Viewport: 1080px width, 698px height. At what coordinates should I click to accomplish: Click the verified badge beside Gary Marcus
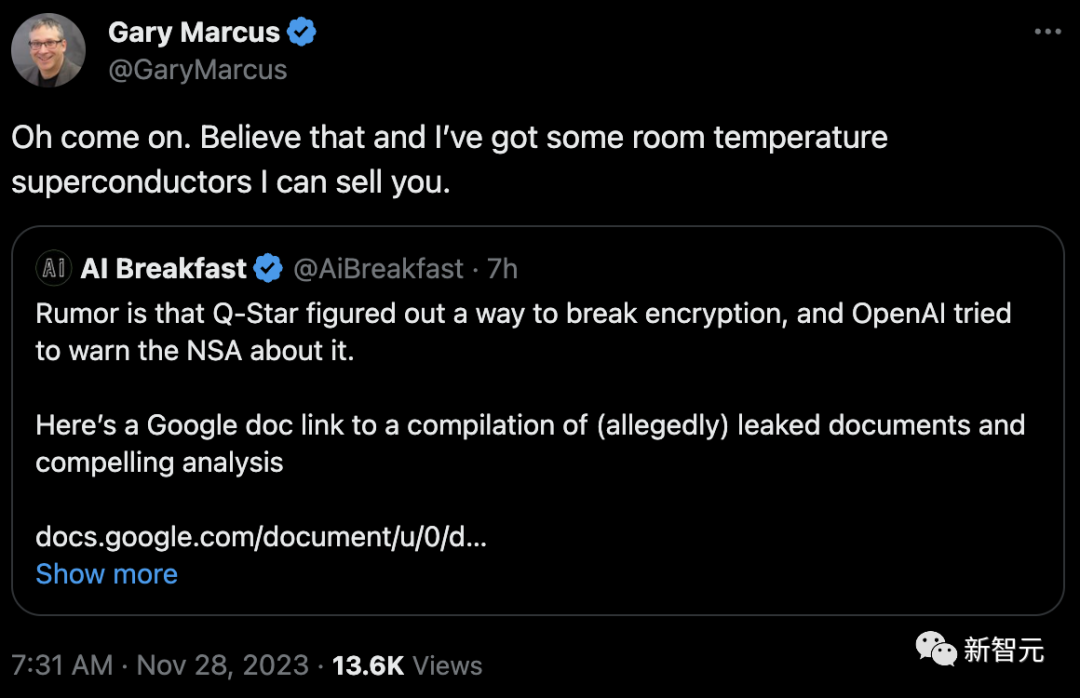pos(302,32)
